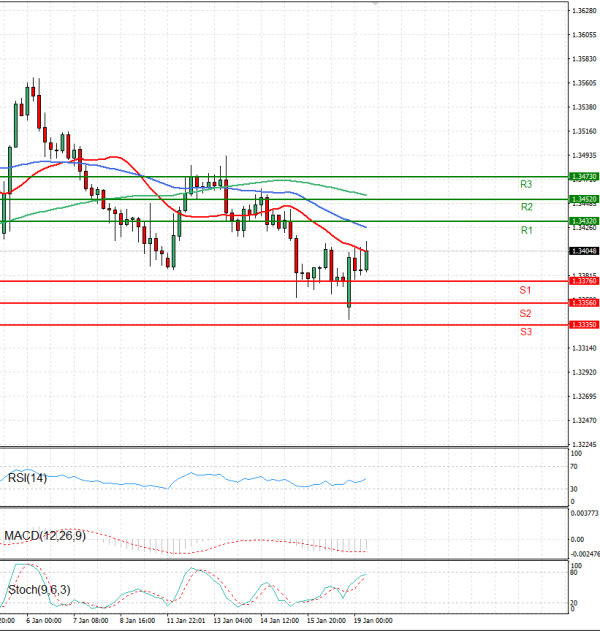Image resolution: width=600 pixels, height=631 pixels.
Task: Click the red 1.33350 price tag
Action: 583,325
